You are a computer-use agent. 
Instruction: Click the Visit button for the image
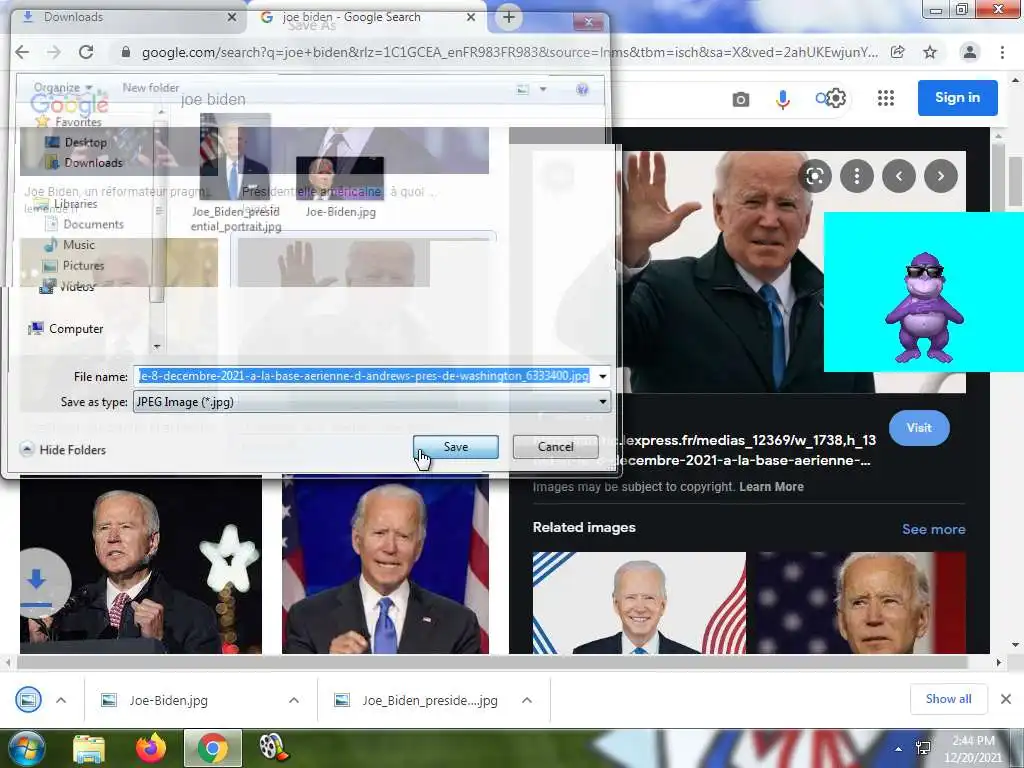point(919,428)
